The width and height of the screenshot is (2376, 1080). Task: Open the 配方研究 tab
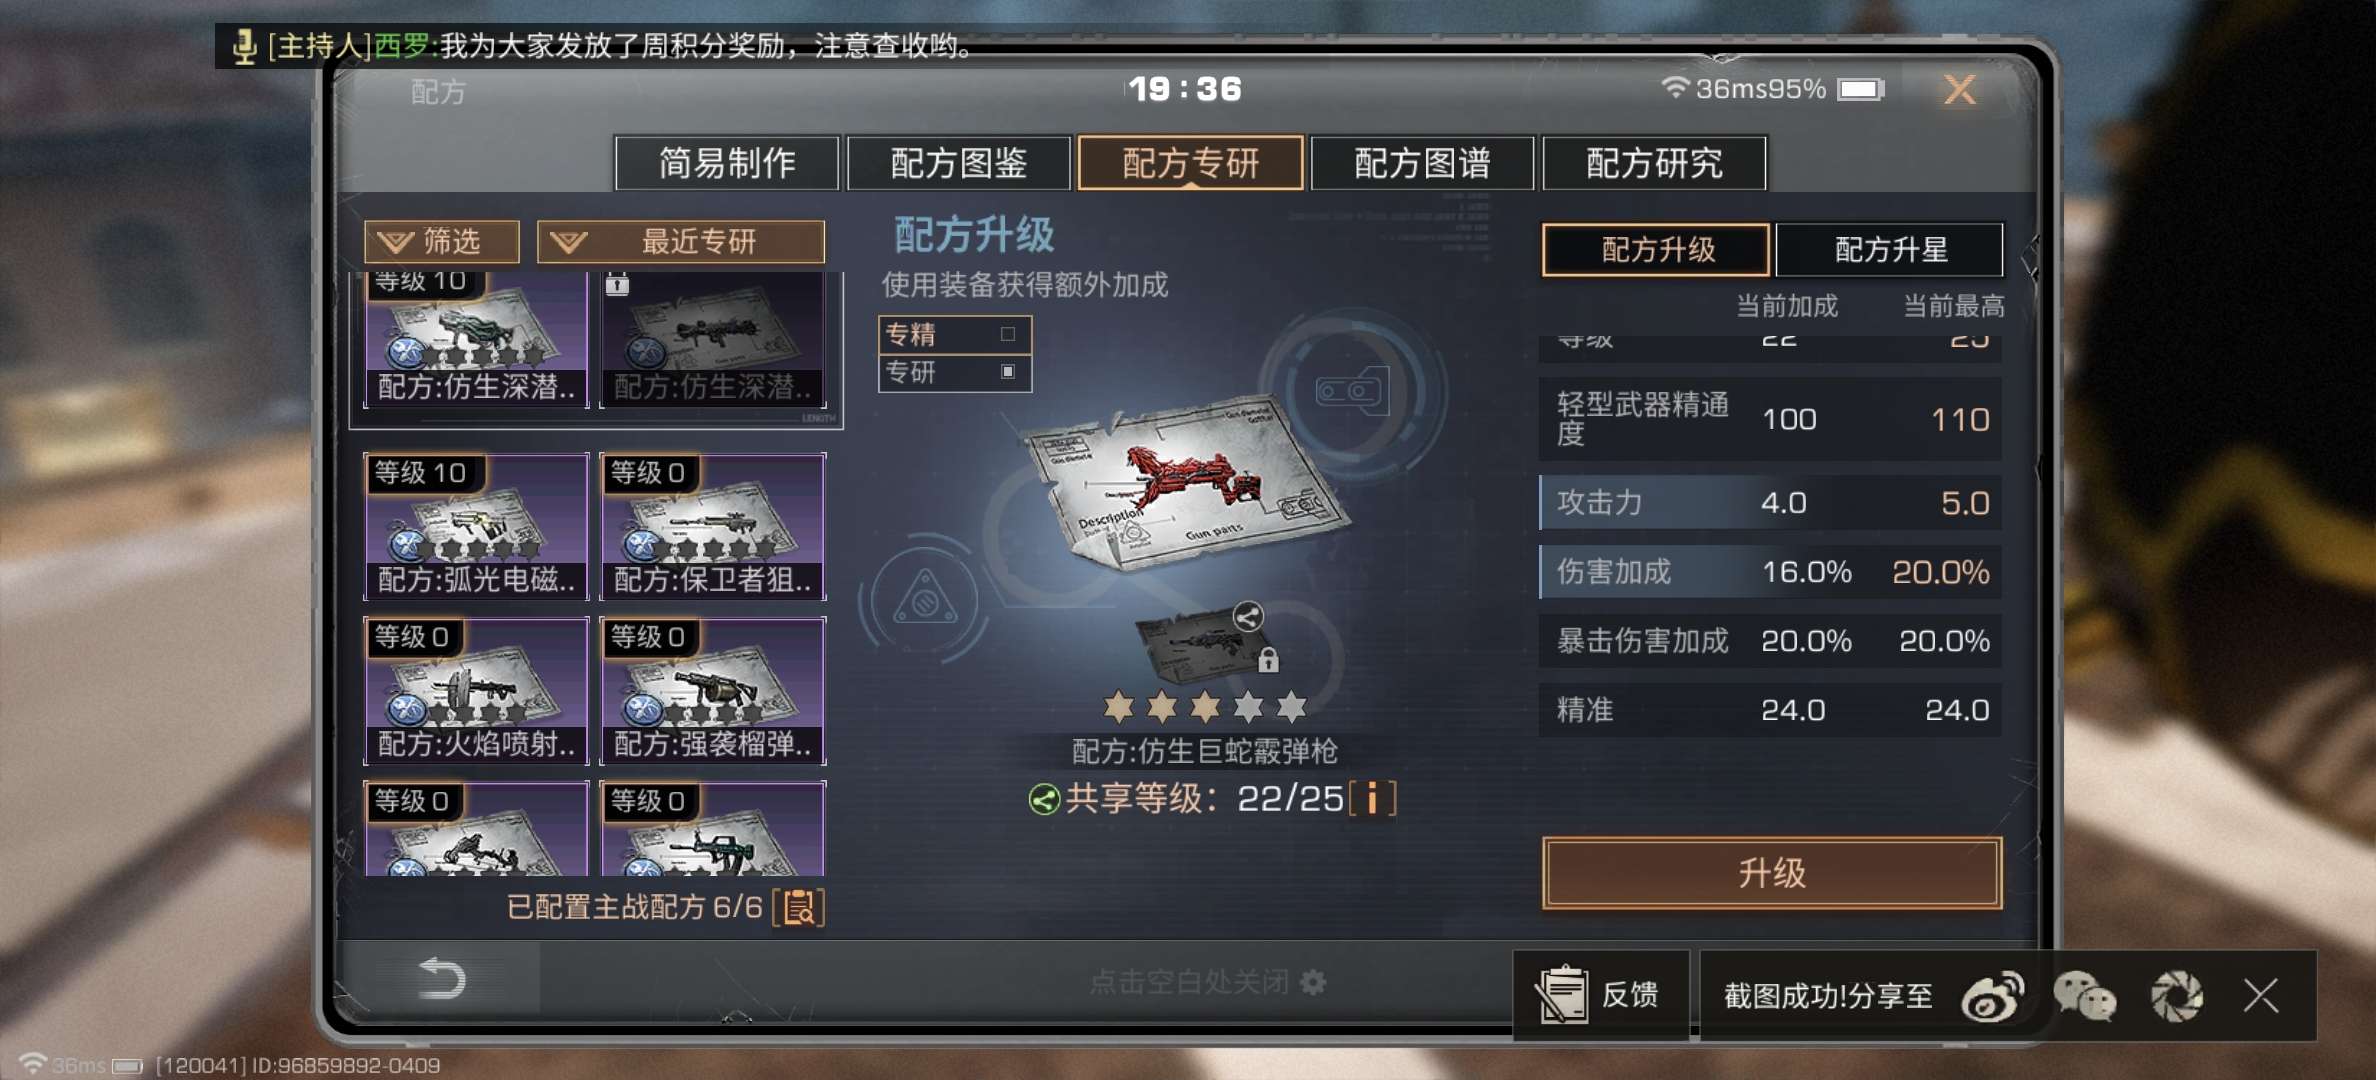coord(1655,163)
